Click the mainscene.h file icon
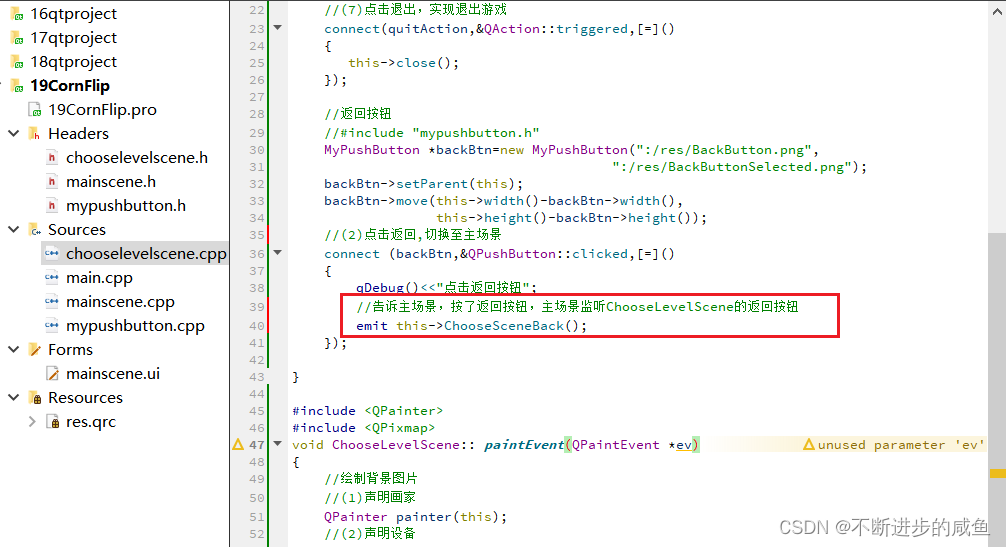Viewport: 1006px width, 547px height. 52,181
